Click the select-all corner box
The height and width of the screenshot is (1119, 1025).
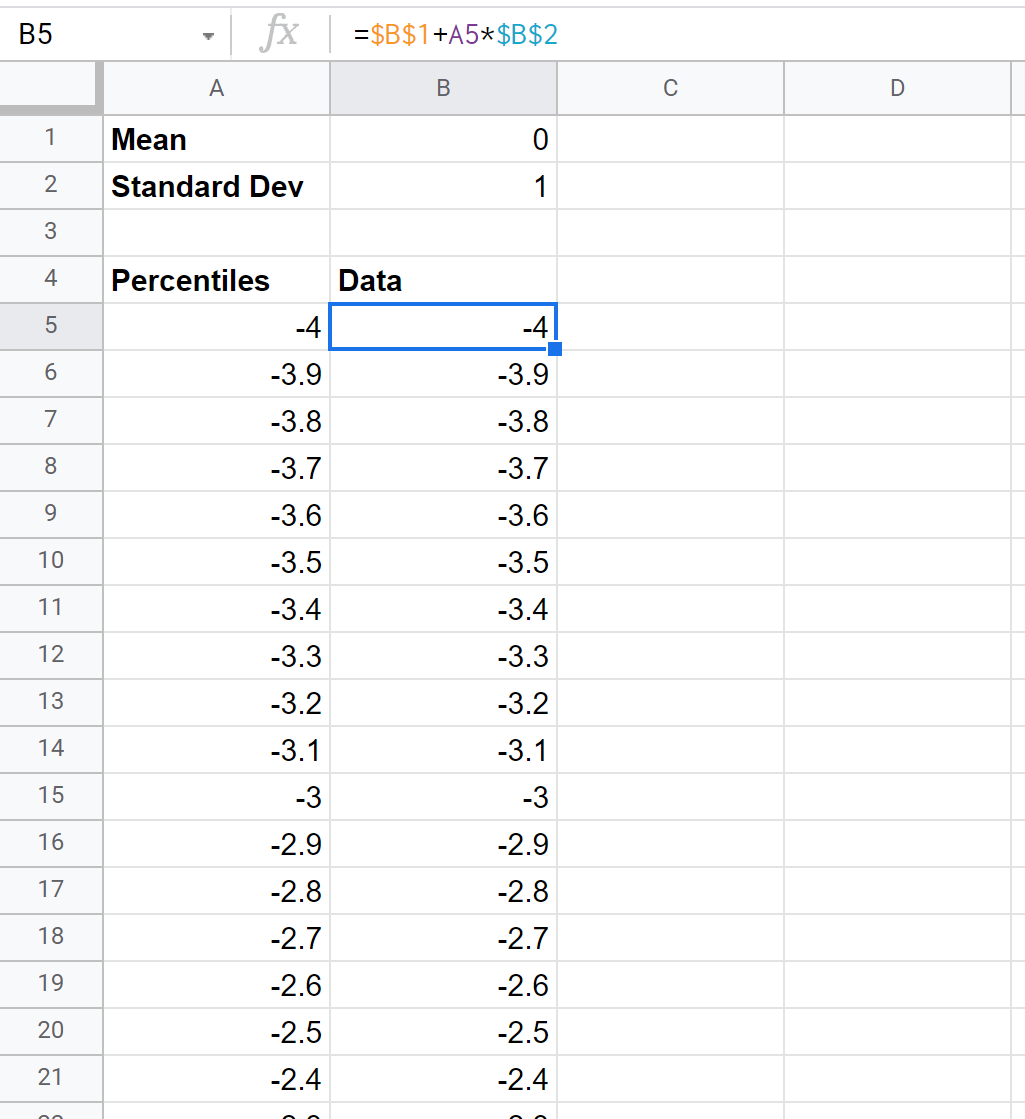click(x=50, y=88)
